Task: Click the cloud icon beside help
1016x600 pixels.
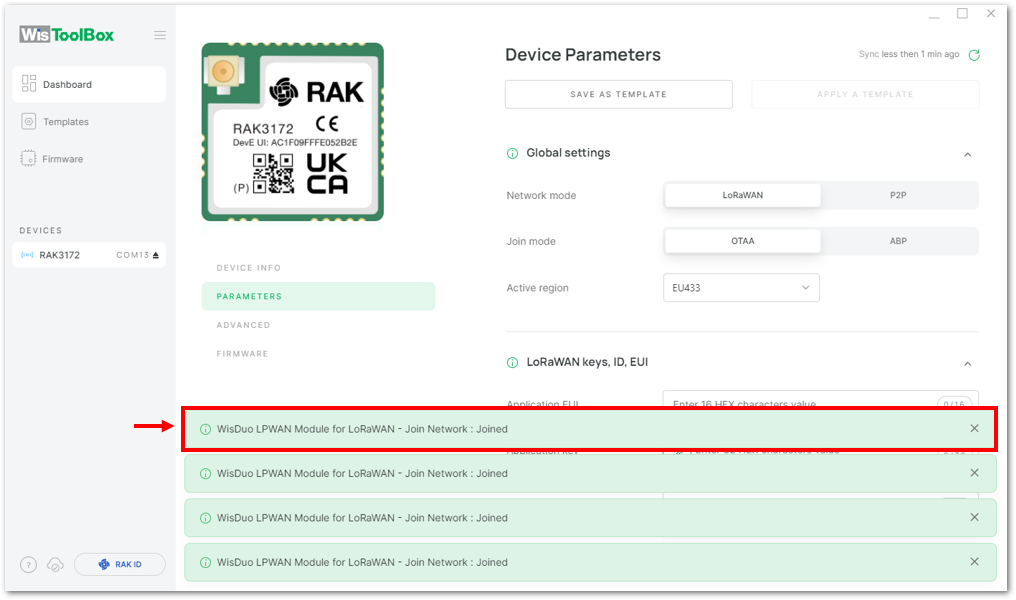Action: click(x=56, y=564)
